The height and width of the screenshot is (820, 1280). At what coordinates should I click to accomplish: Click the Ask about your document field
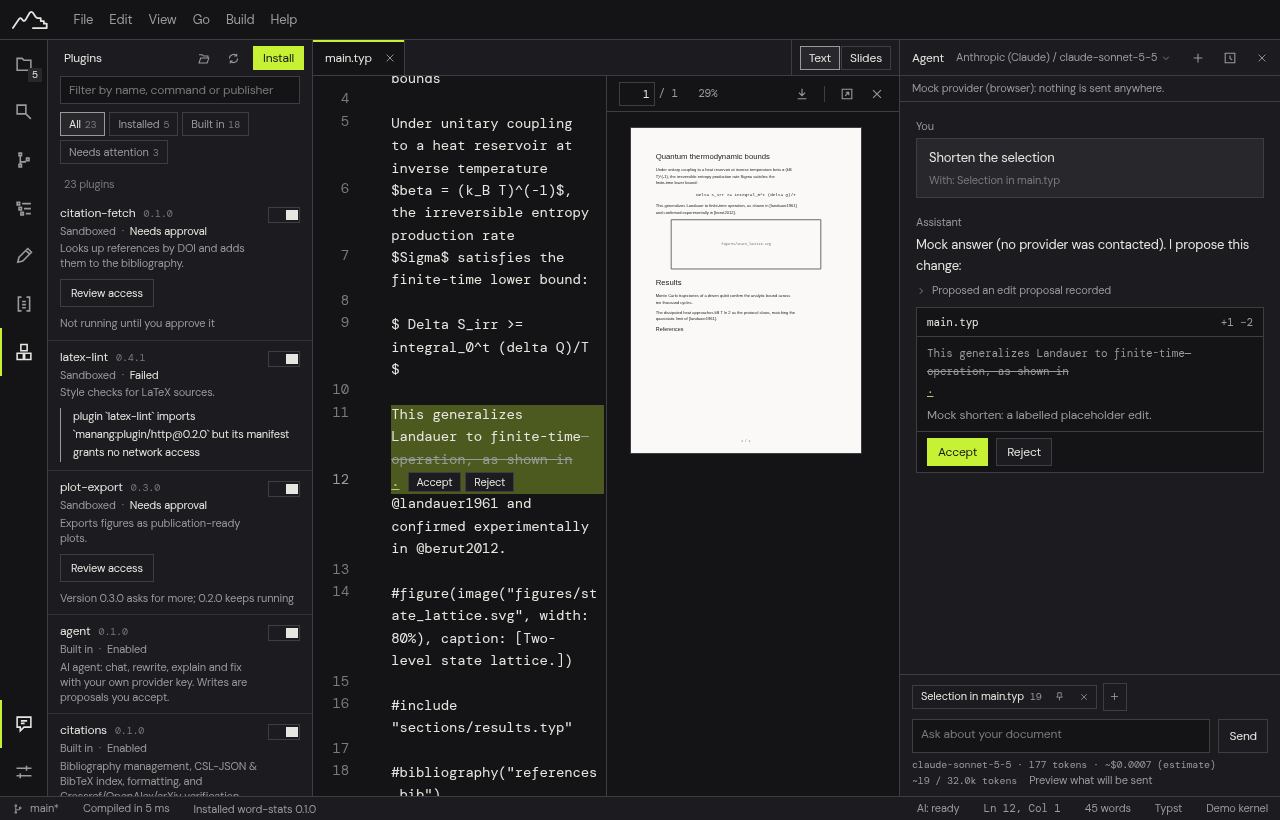(1061, 736)
